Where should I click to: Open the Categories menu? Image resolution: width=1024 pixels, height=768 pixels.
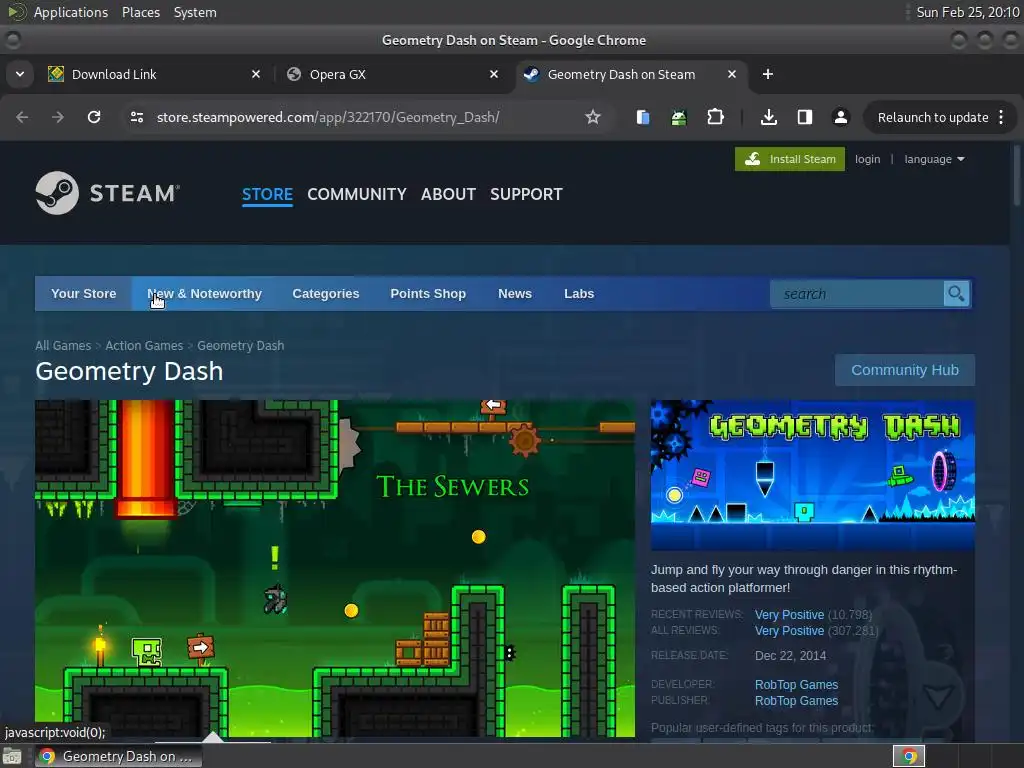(326, 294)
